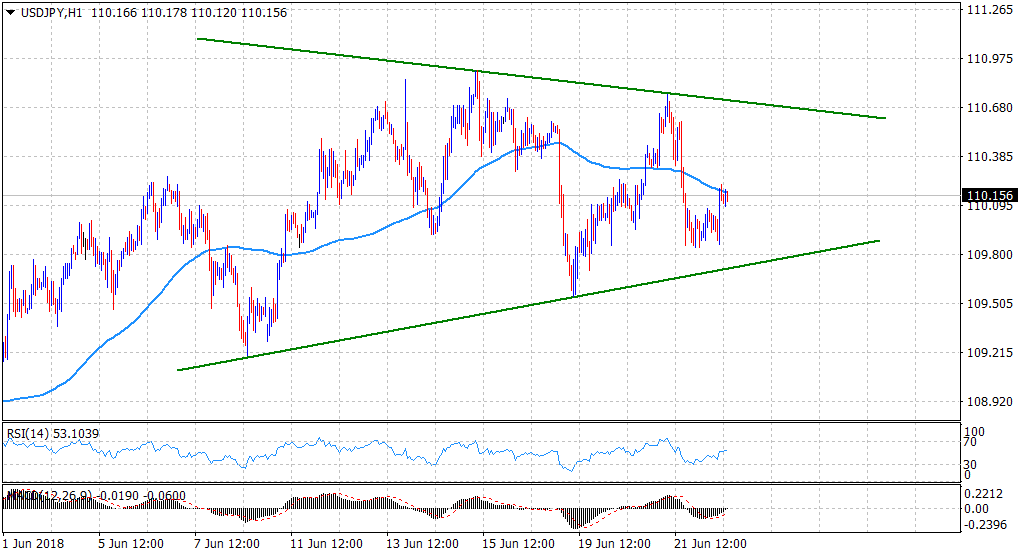Open the chart dropdown arrow beside USDJPY,H1
The image size is (1020, 556).
point(10,12)
